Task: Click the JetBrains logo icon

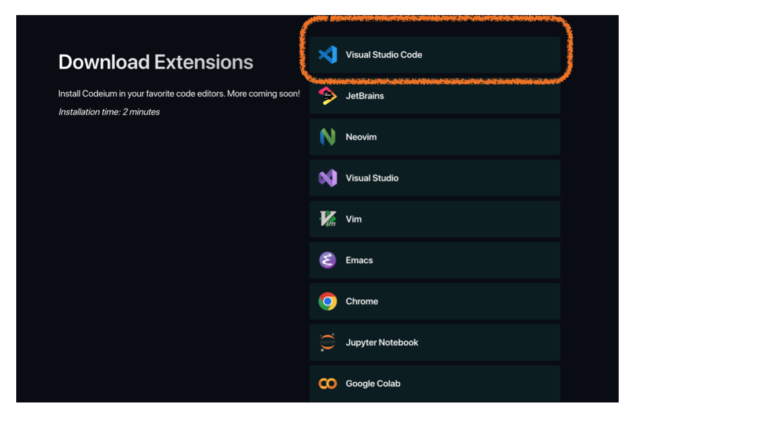Action: (327, 96)
